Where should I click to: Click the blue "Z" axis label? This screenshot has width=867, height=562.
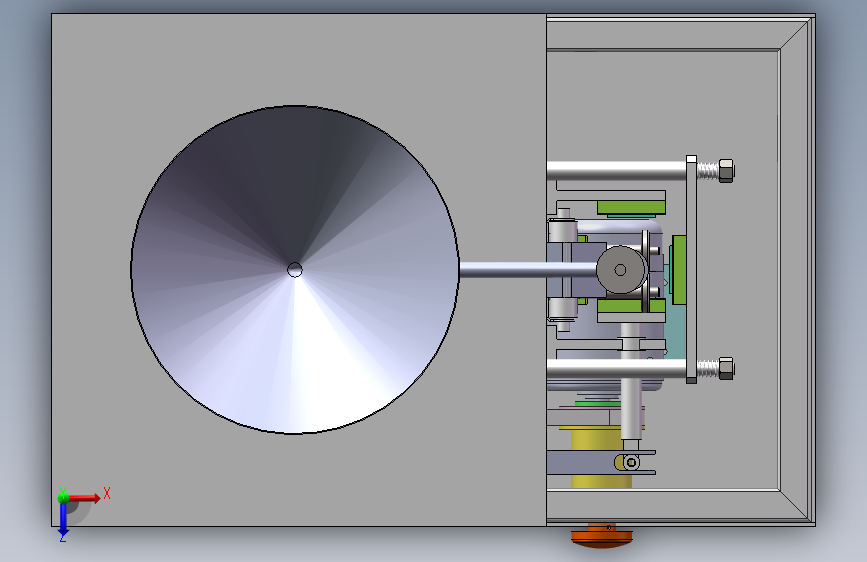tap(62, 537)
